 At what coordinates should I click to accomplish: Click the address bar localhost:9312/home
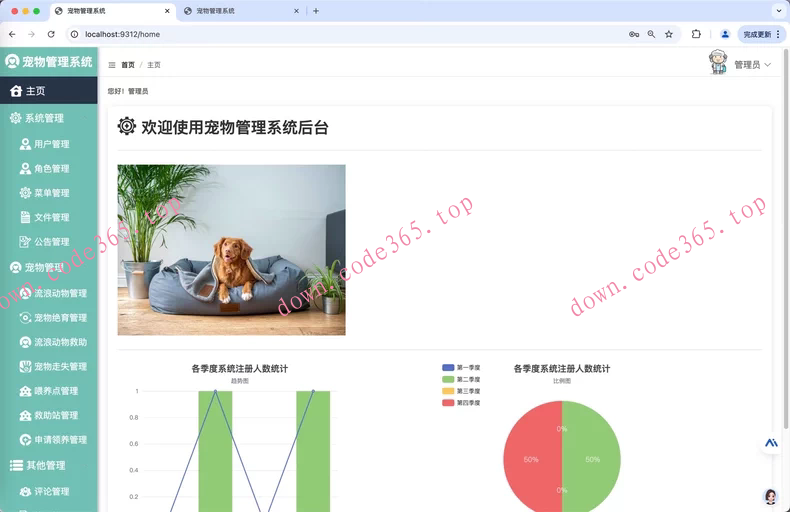click(x=122, y=34)
